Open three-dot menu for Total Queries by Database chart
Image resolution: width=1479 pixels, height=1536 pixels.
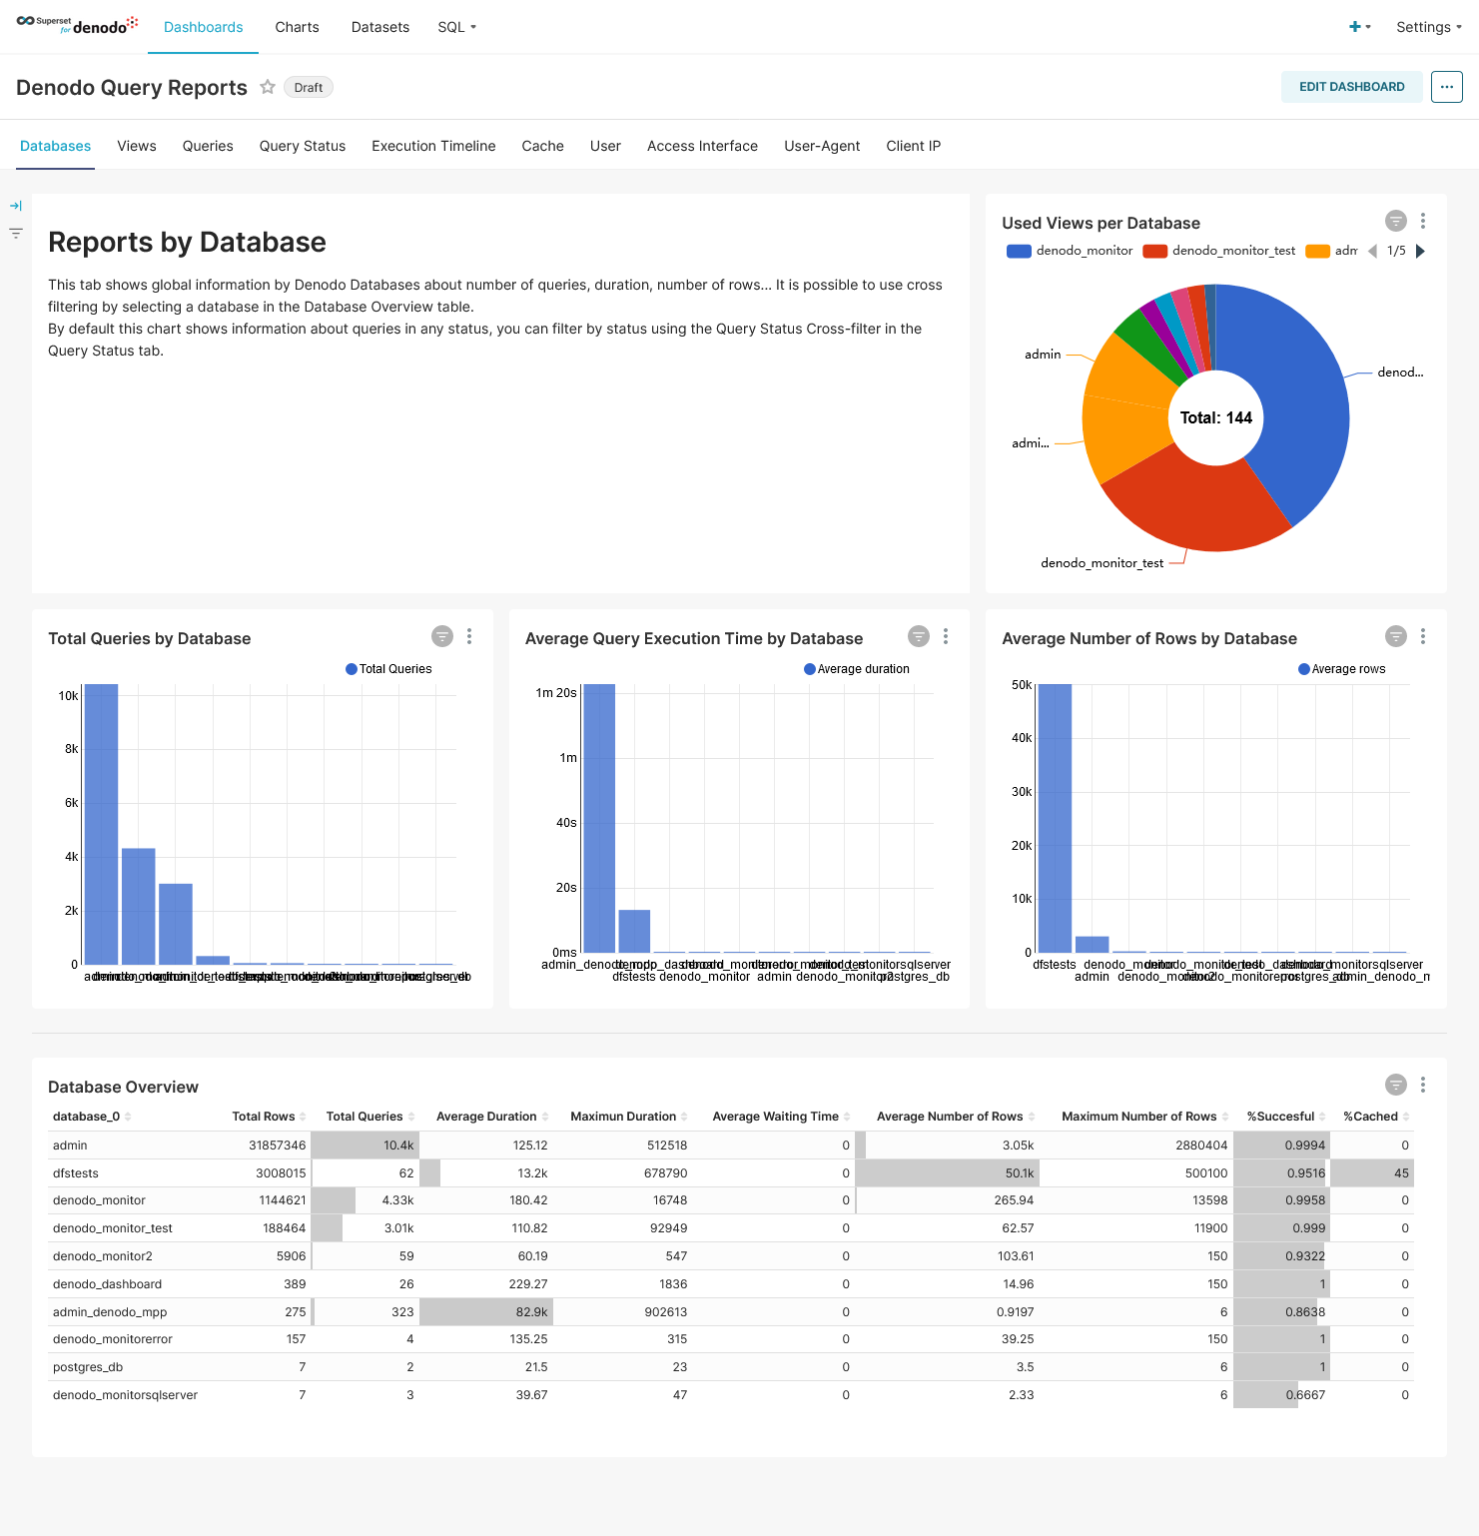click(470, 636)
